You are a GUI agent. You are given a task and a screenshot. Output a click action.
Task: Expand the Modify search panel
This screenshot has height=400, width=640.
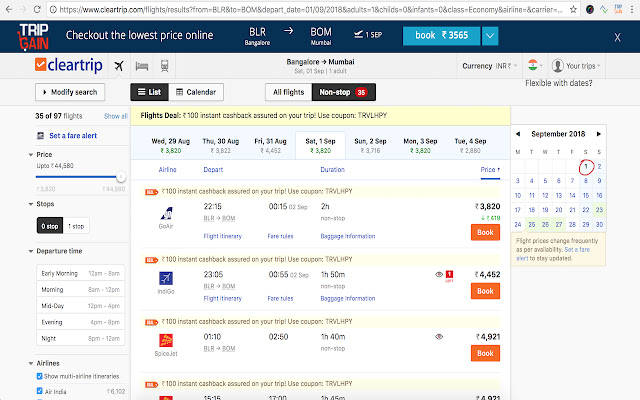point(70,92)
